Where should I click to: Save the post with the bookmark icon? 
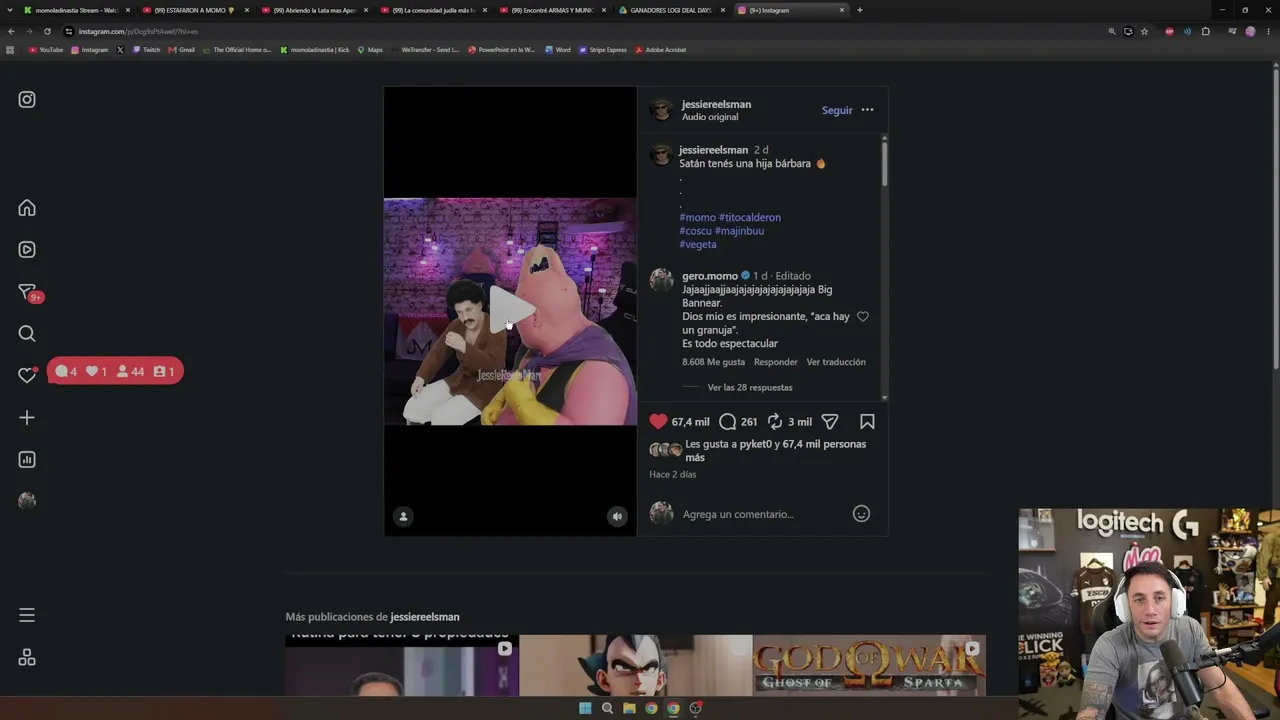coord(867,422)
